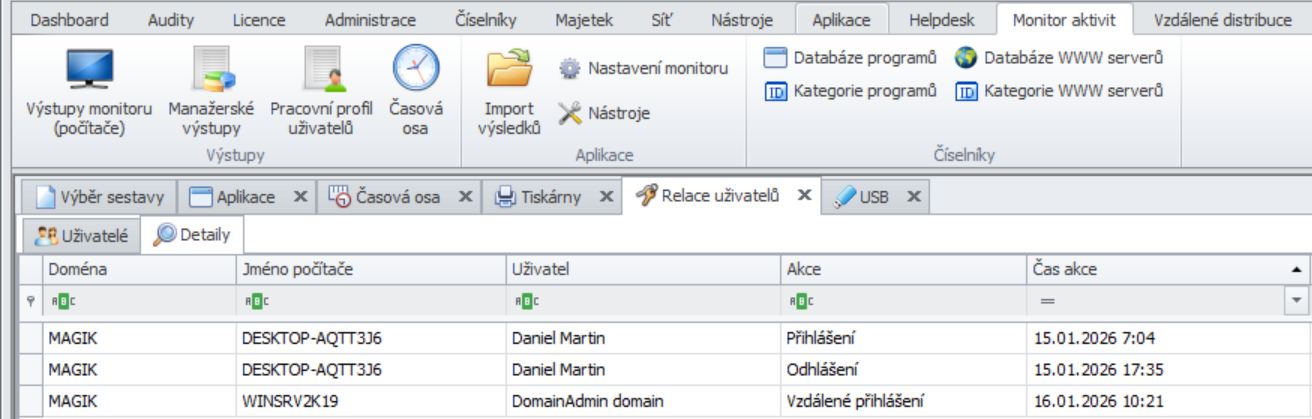Image resolution: width=1312 pixels, height=419 pixels.
Task: Click time cell 16.01.2026 10:21
Action: tap(1169, 401)
